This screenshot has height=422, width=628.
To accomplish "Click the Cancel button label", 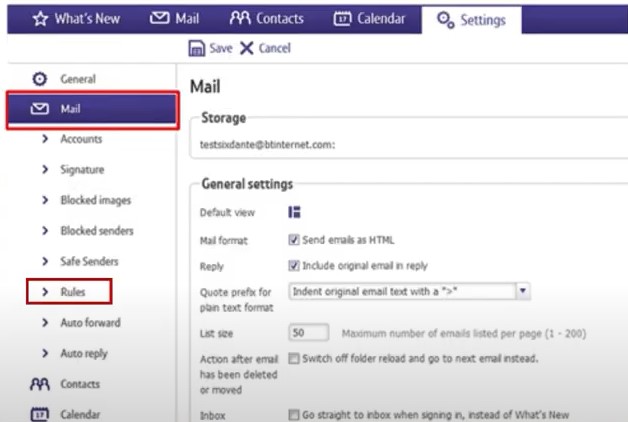I will 275,48.
